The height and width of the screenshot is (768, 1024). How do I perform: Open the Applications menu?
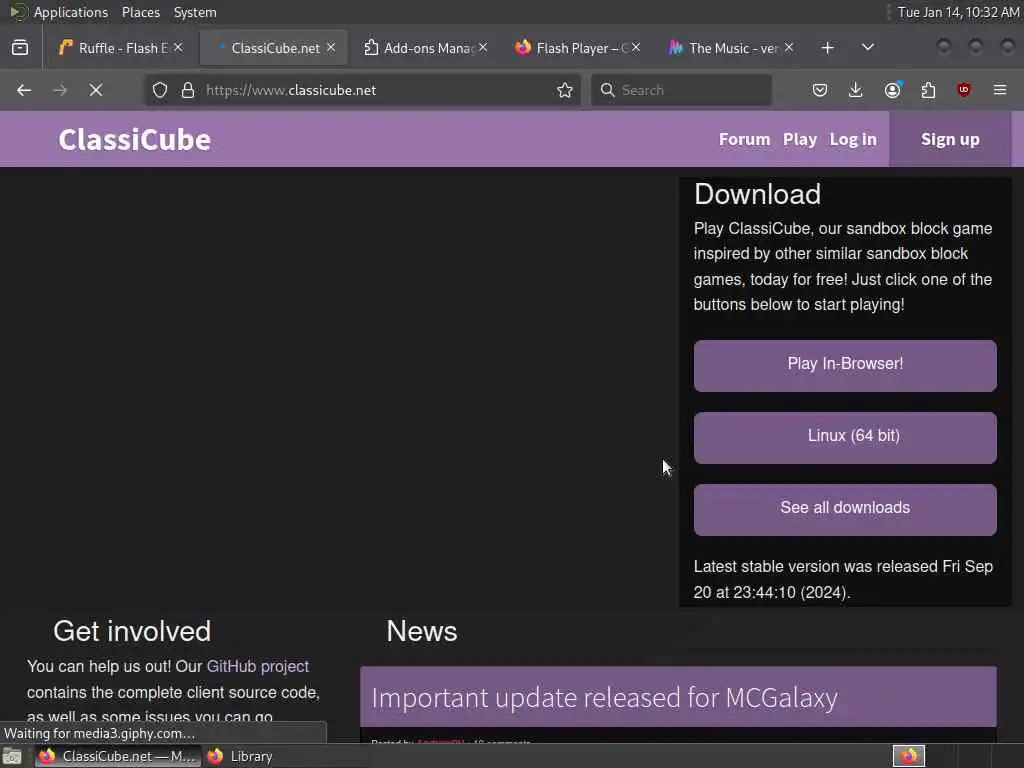tap(71, 12)
